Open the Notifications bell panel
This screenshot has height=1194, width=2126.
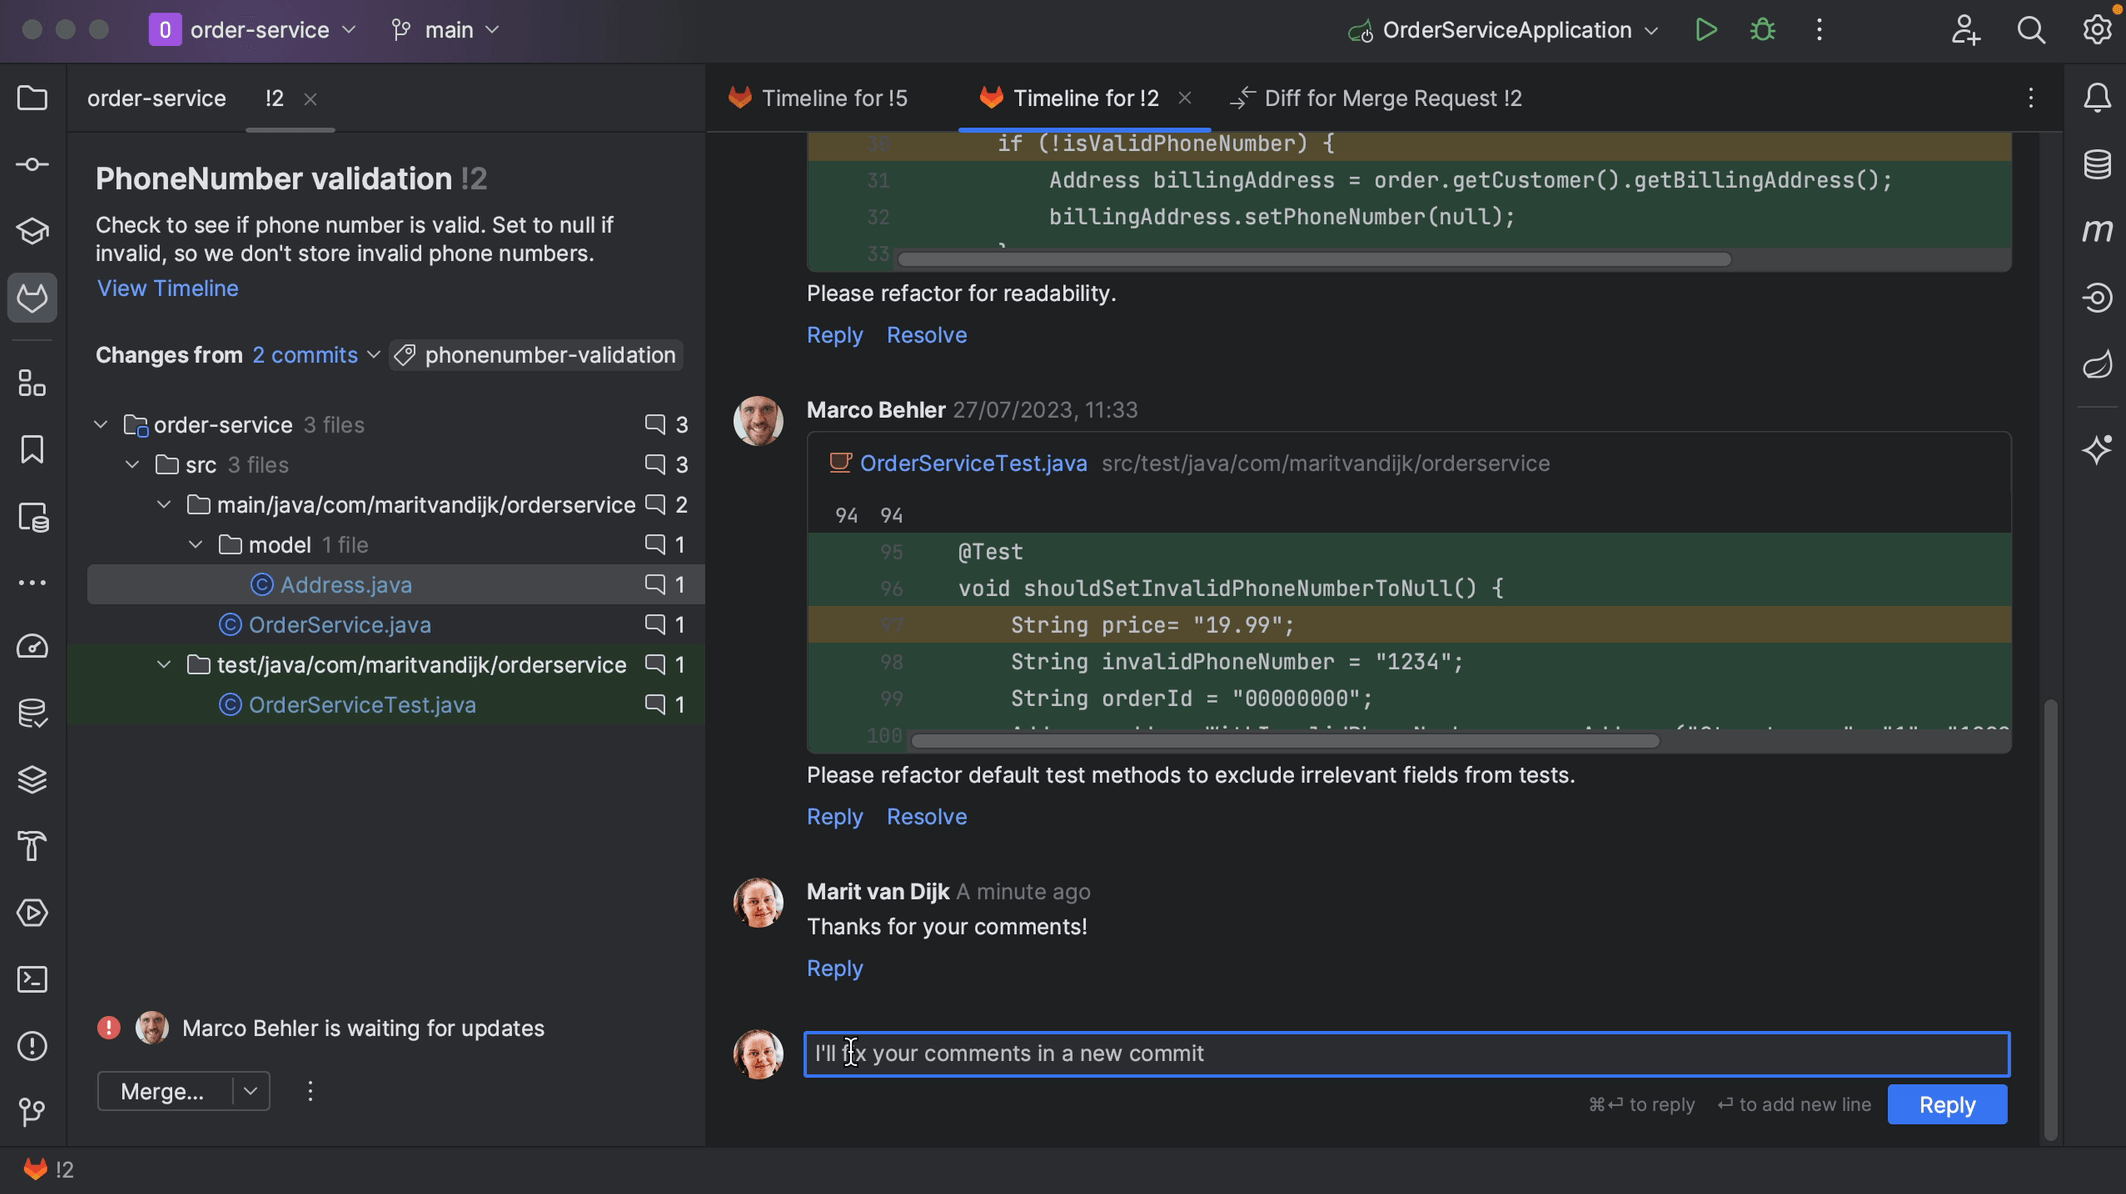2097,97
